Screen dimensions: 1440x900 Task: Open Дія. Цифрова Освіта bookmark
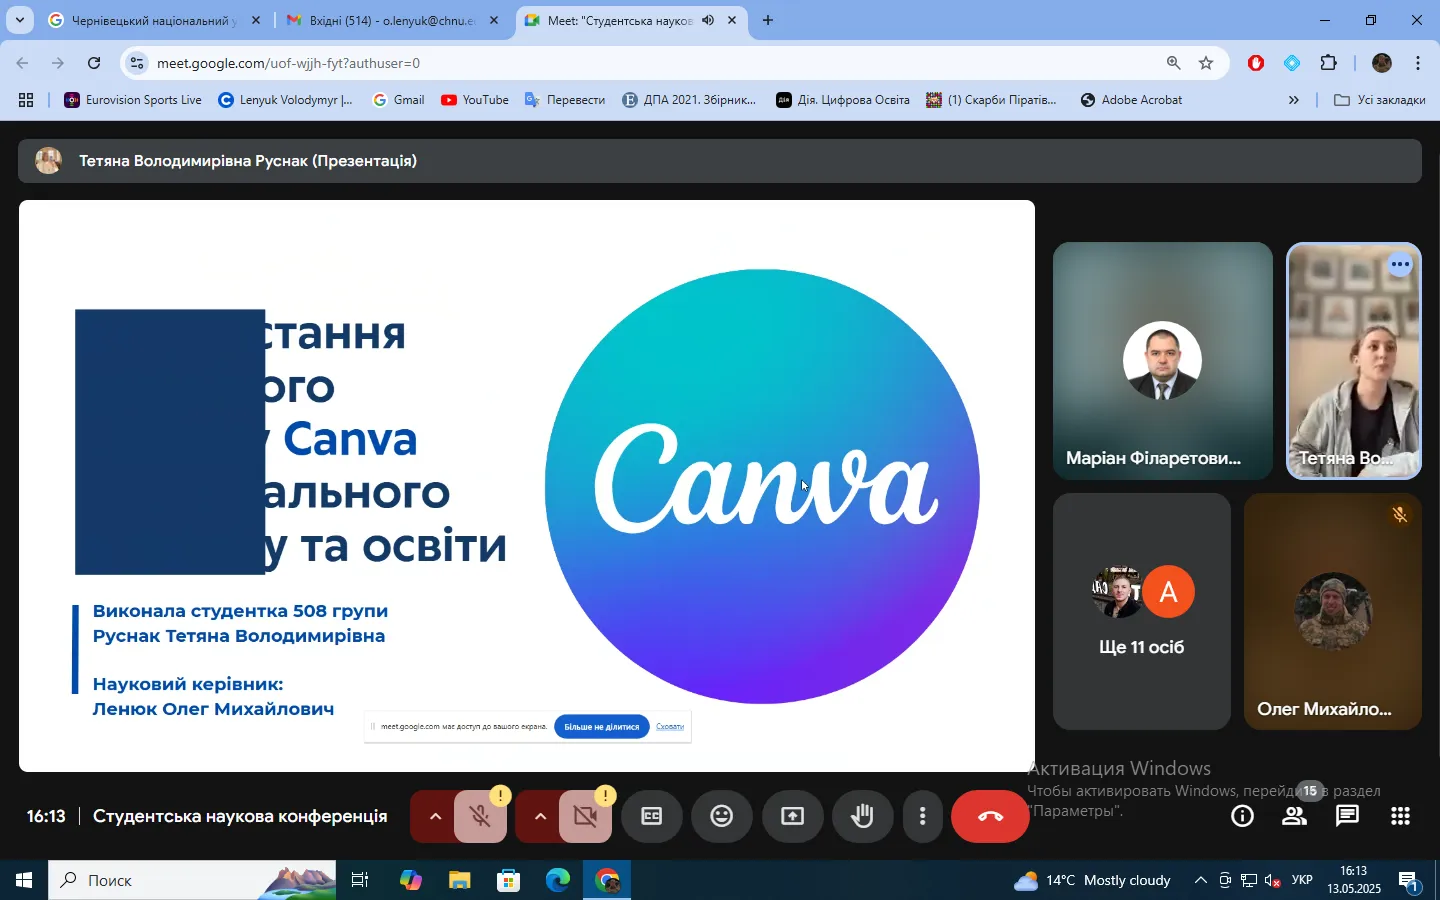(843, 100)
